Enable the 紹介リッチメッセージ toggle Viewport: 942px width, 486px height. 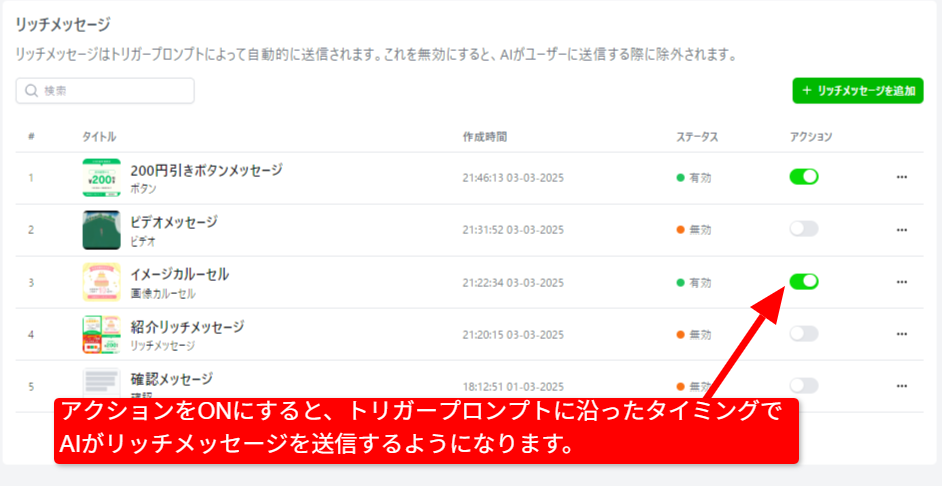[x=803, y=334]
